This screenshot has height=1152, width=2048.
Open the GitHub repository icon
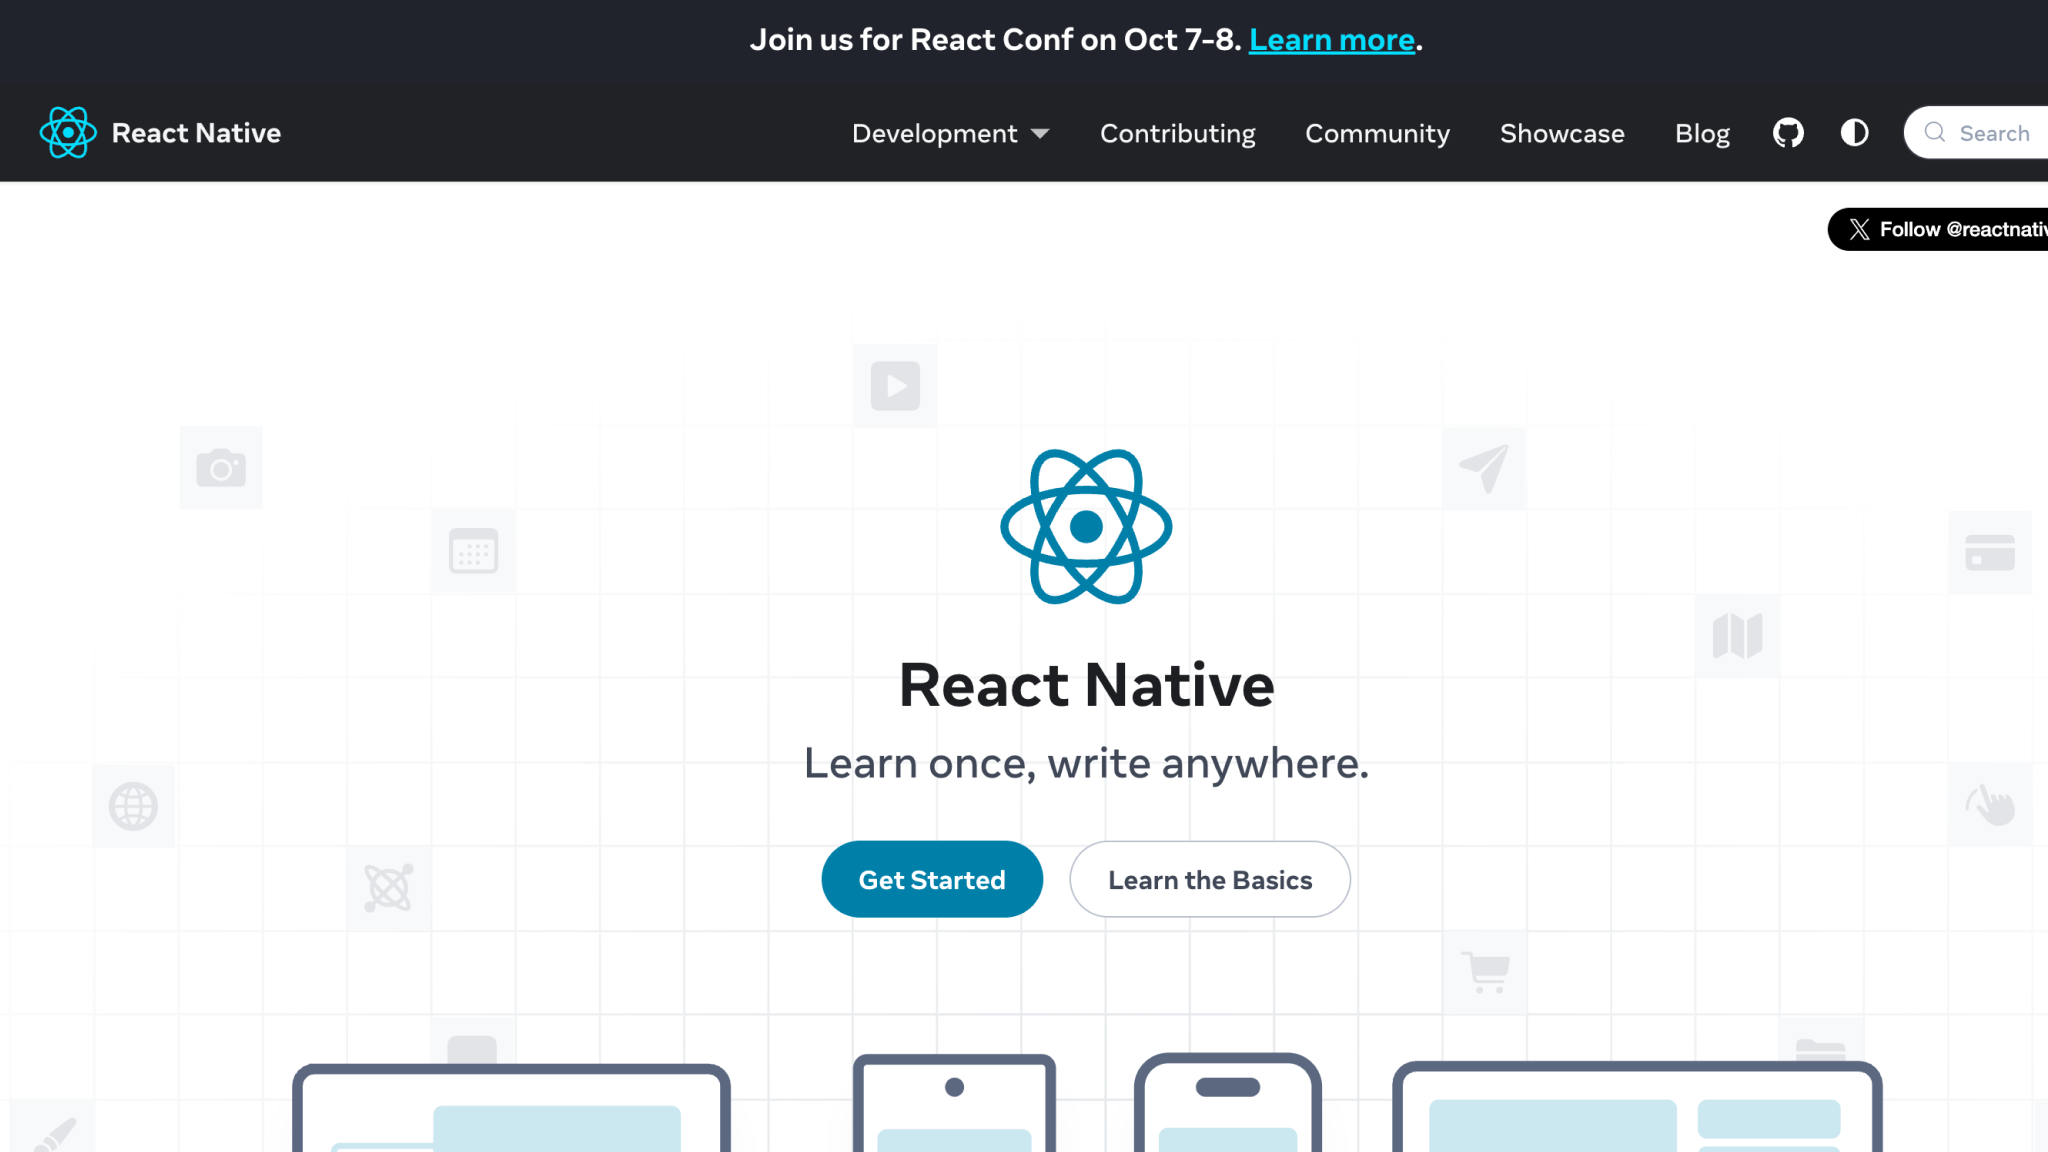(1788, 132)
